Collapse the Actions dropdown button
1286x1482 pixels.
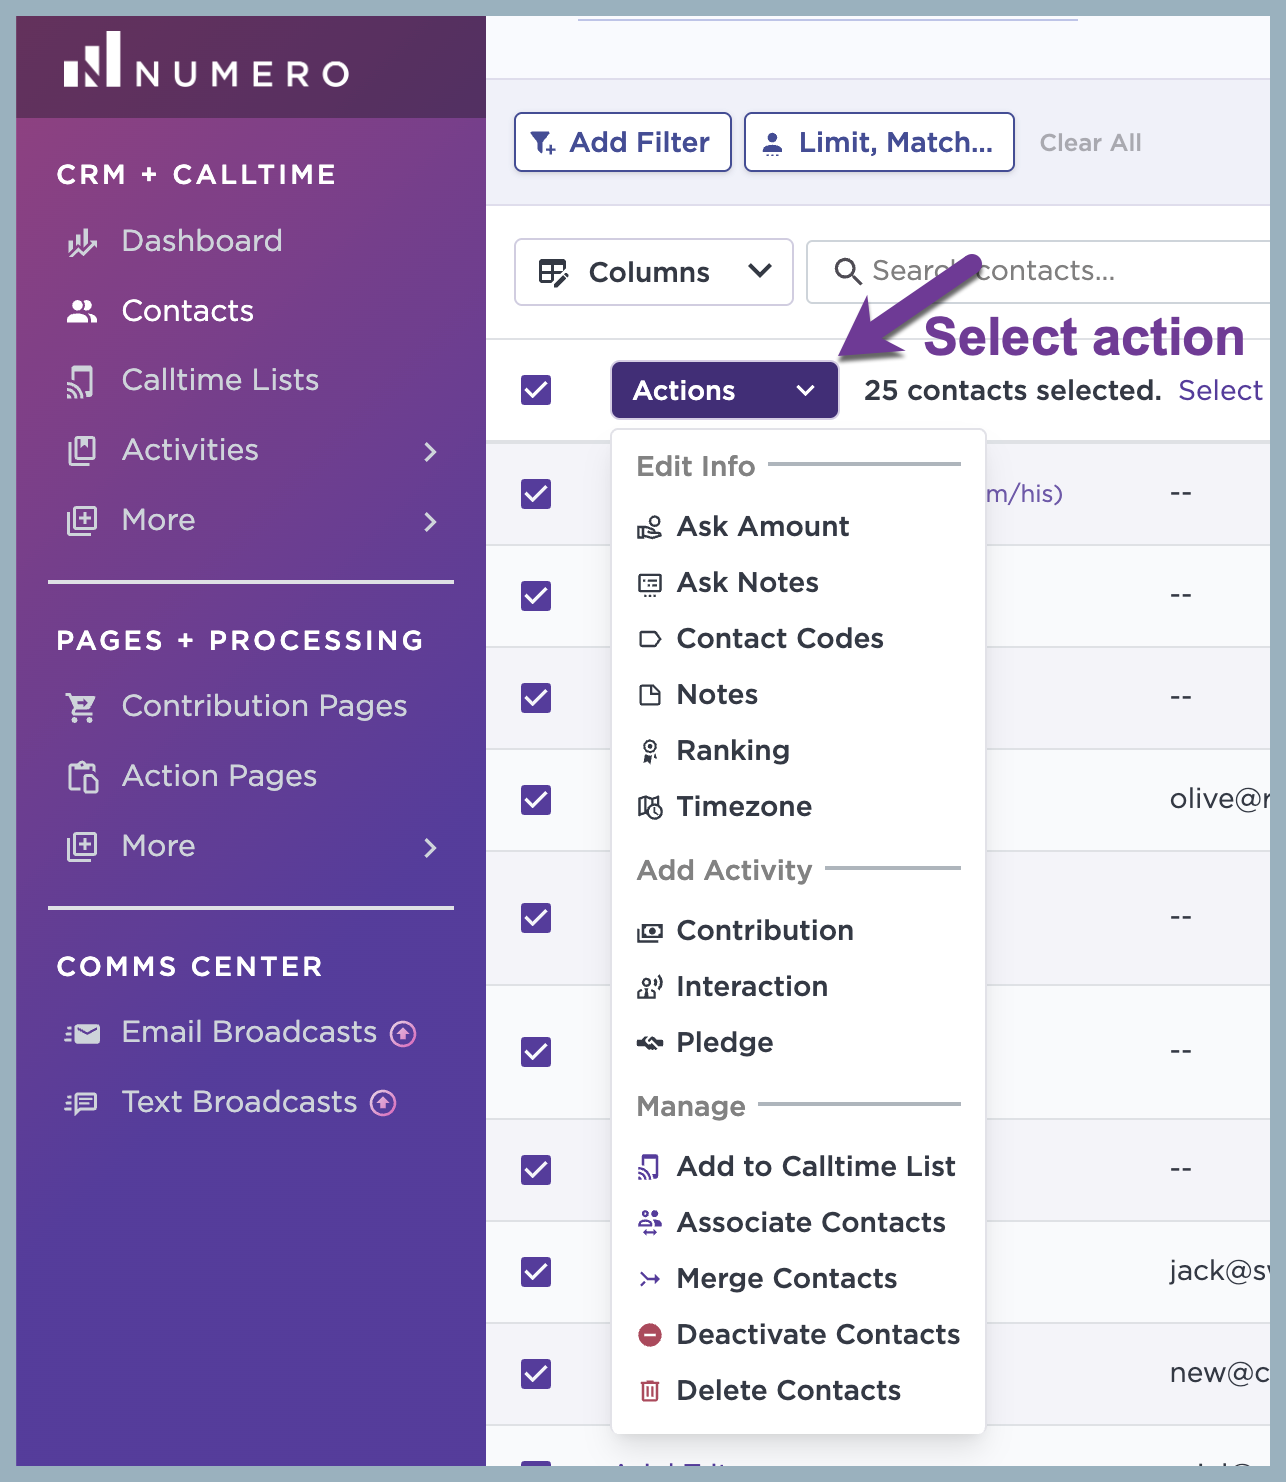click(725, 390)
